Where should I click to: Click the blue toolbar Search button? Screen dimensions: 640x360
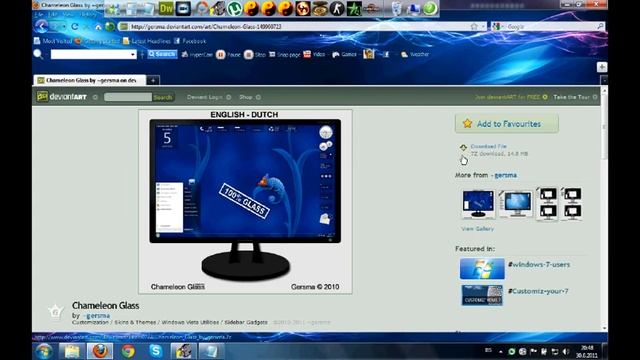coord(162,54)
